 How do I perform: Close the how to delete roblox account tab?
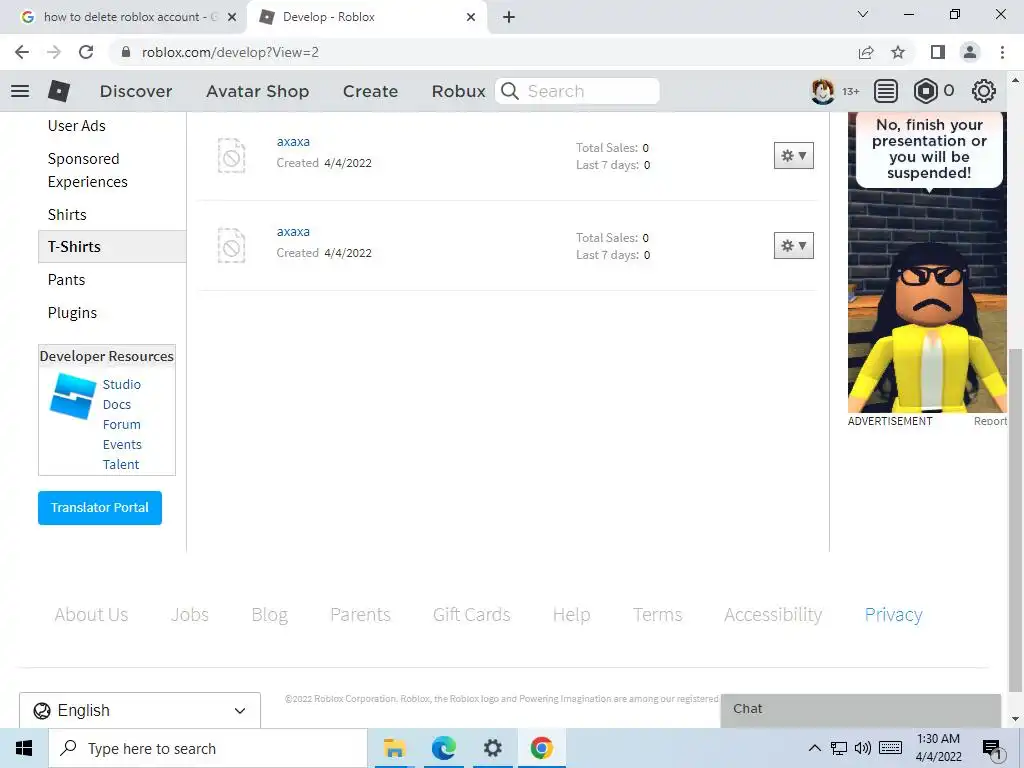[x=232, y=17]
